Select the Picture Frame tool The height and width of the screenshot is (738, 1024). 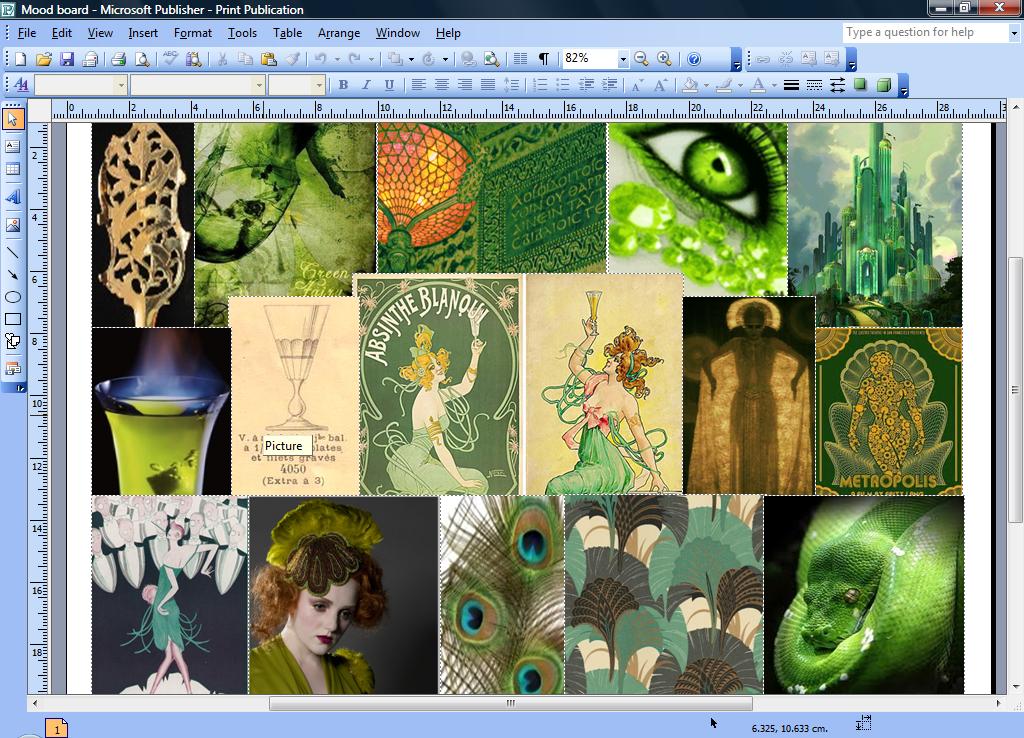click(12, 225)
